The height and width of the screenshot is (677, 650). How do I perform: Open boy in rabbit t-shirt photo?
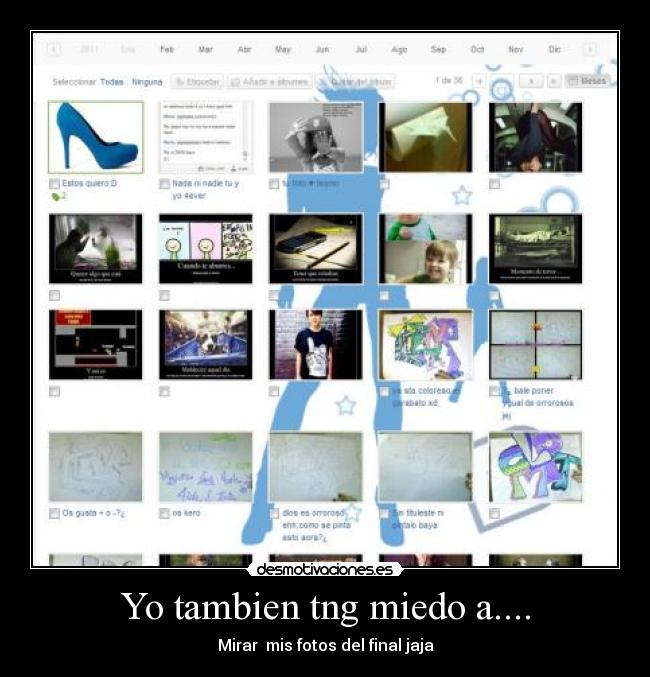tap(316, 345)
